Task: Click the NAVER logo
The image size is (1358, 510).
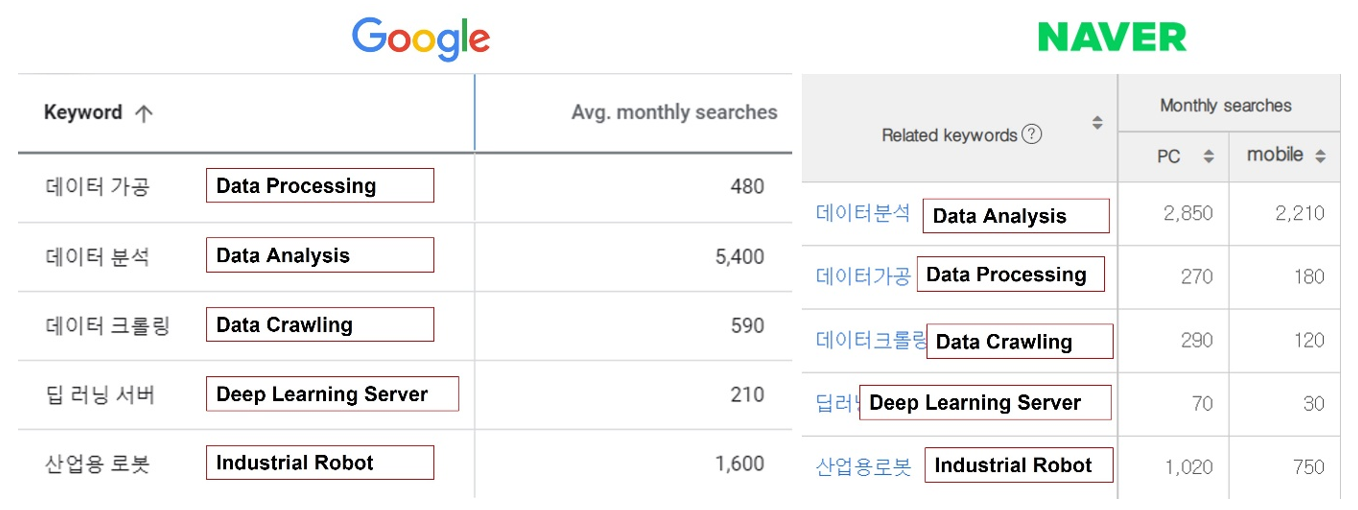Action: point(1111,38)
